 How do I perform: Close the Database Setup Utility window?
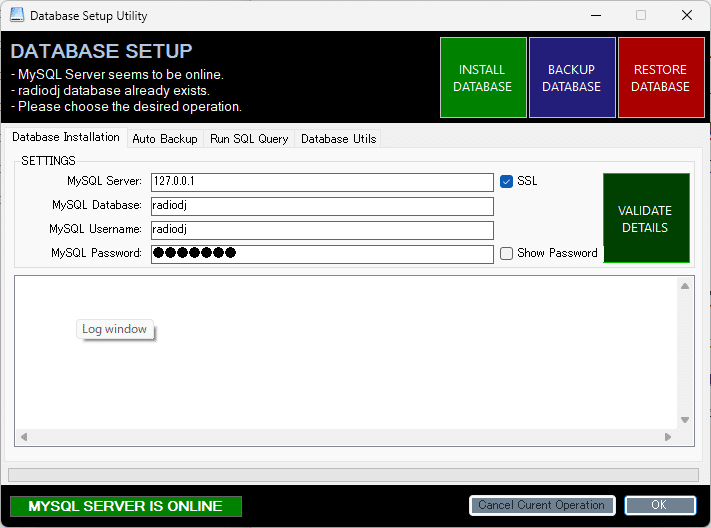click(687, 15)
